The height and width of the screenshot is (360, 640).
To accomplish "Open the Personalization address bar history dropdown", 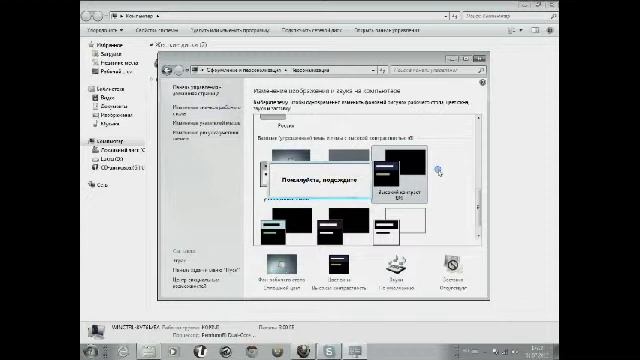I will click(373, 70).
